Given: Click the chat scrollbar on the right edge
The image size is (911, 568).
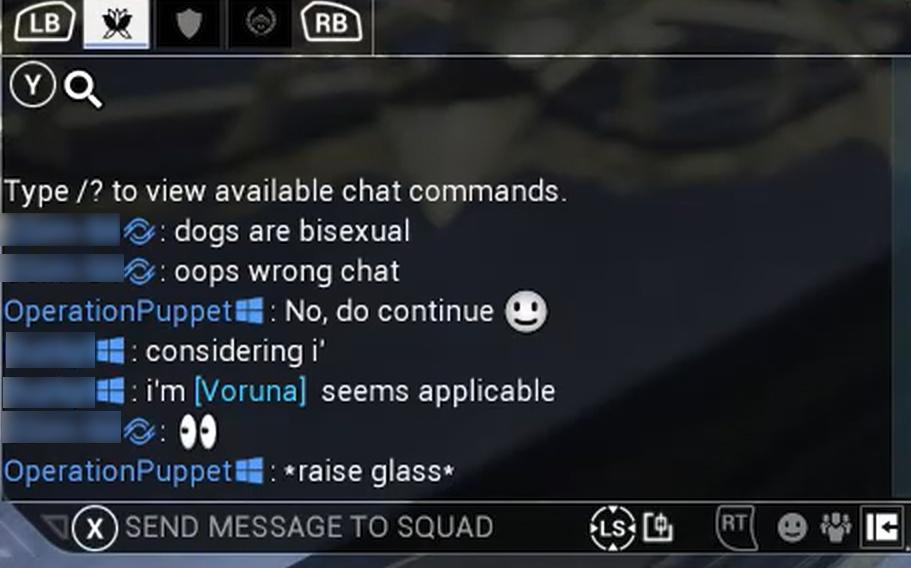Looking at the screenshot, I should point(901,279).
